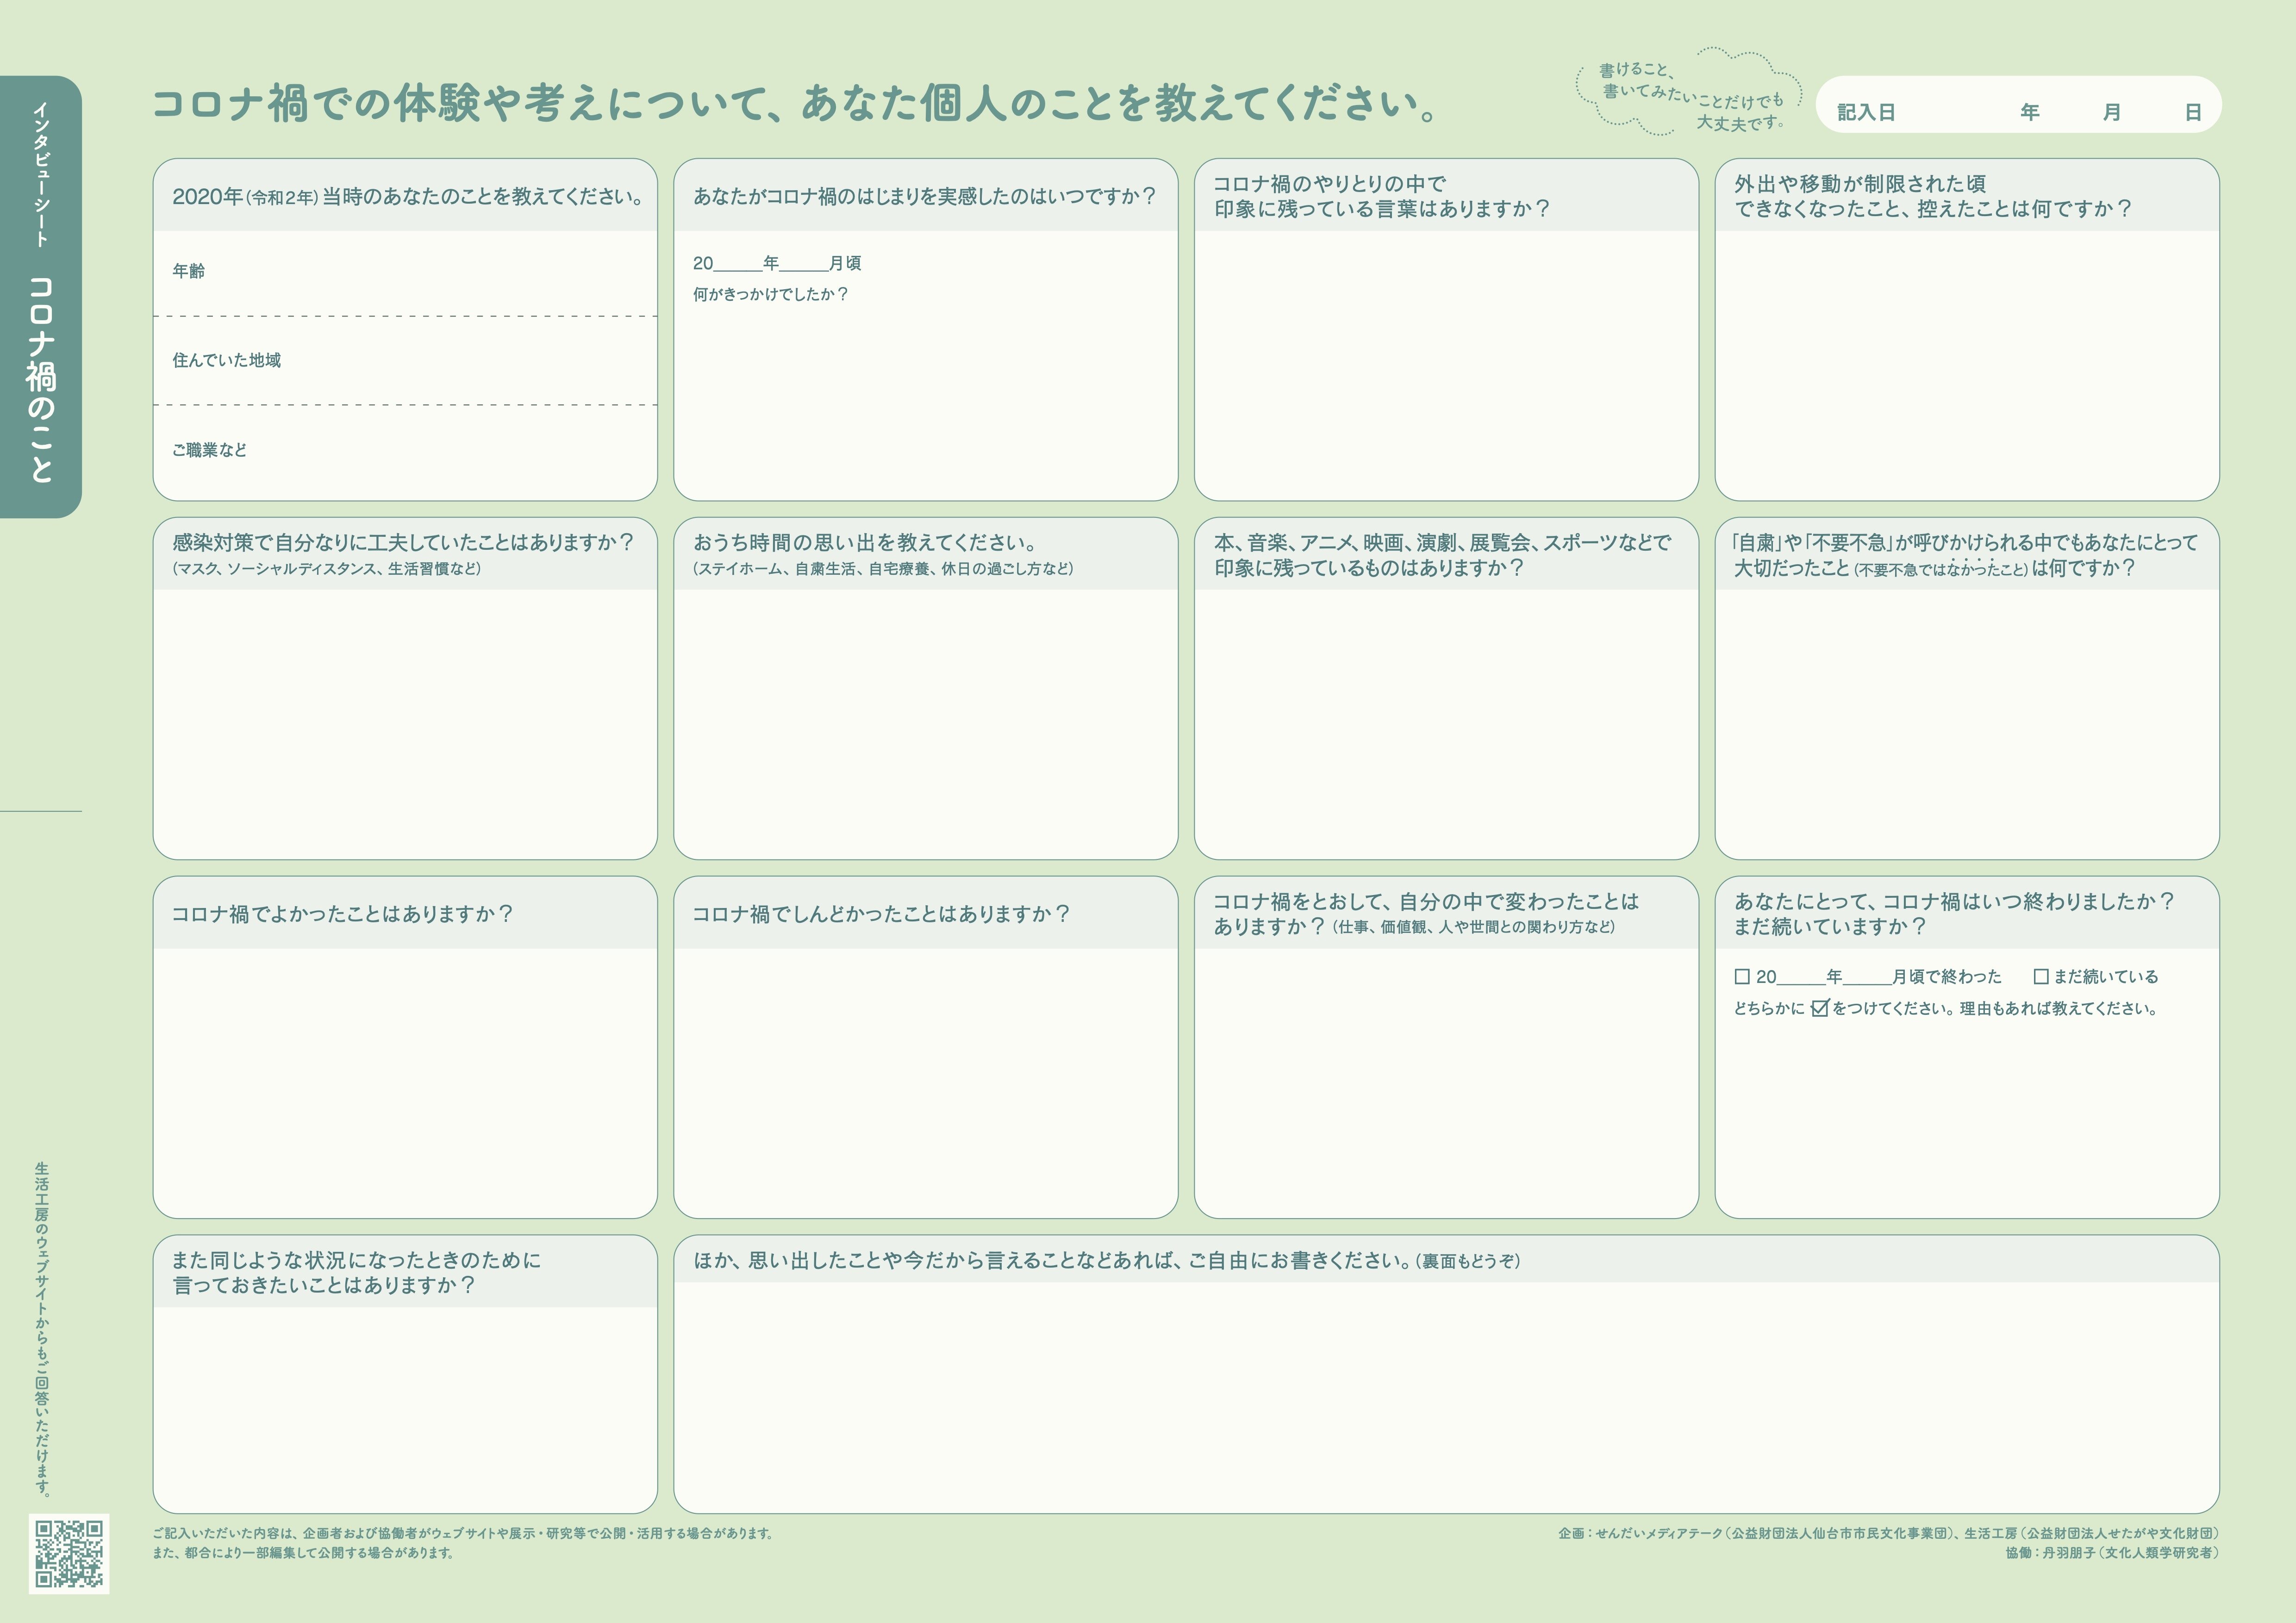Click the sample checkmark next to どちらかに
2296x1623 pixels.
1820,1009
